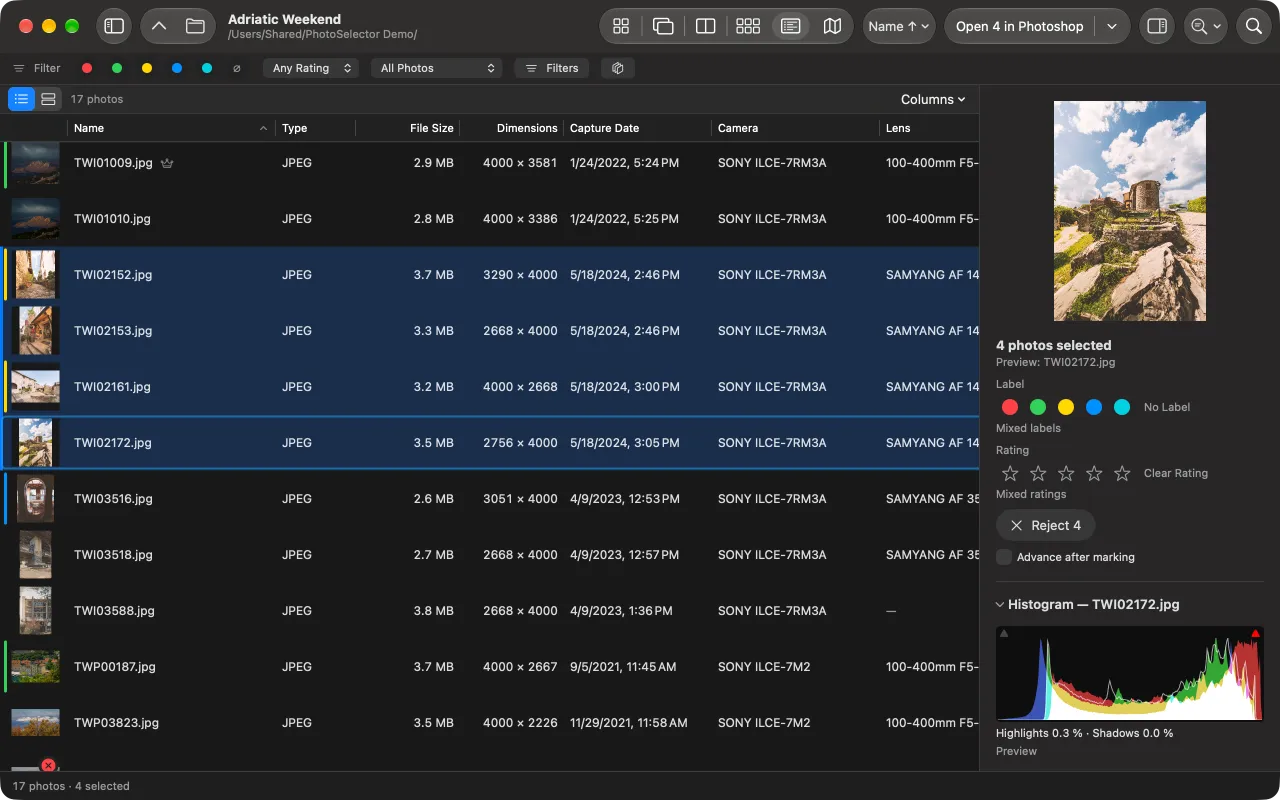
Task: Set rating to three stars
Action: [x=1066, y=473]
